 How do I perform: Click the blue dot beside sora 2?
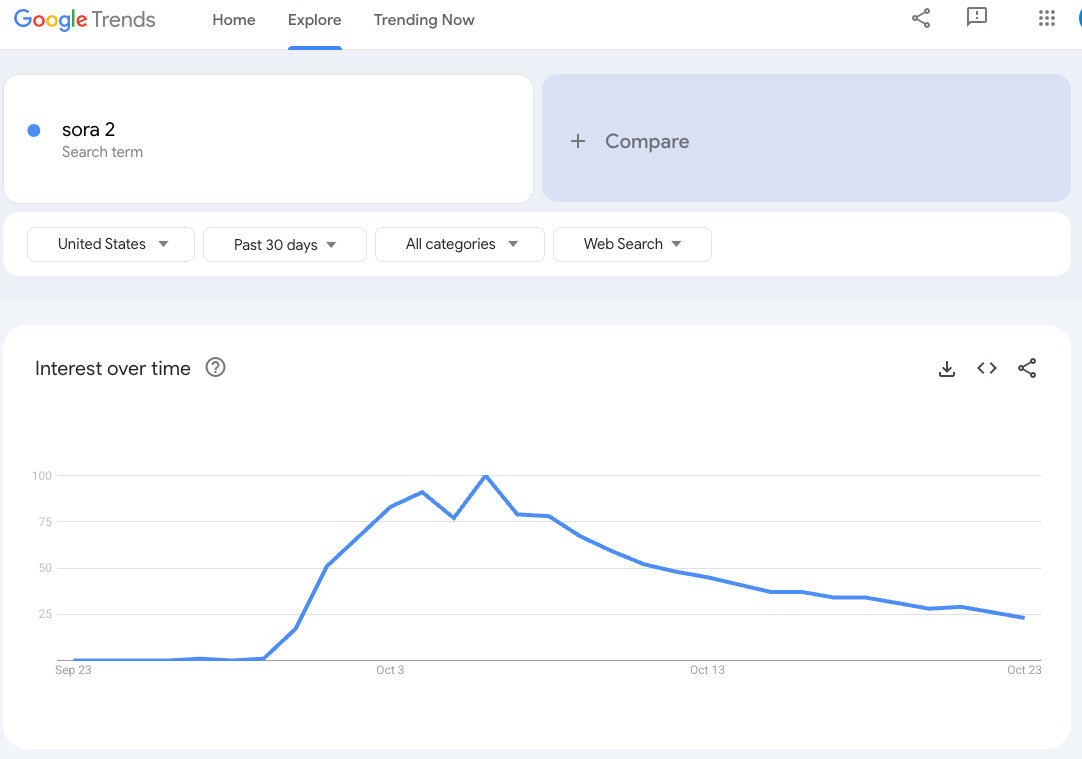pos(34,130)
